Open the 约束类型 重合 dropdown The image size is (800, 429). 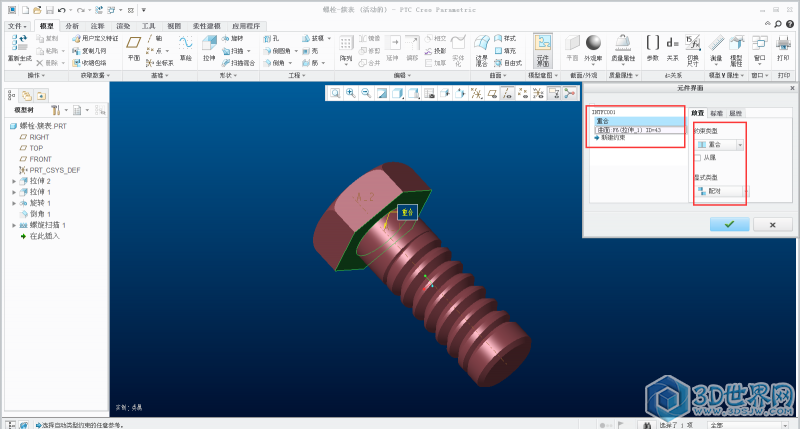point(740,145)
